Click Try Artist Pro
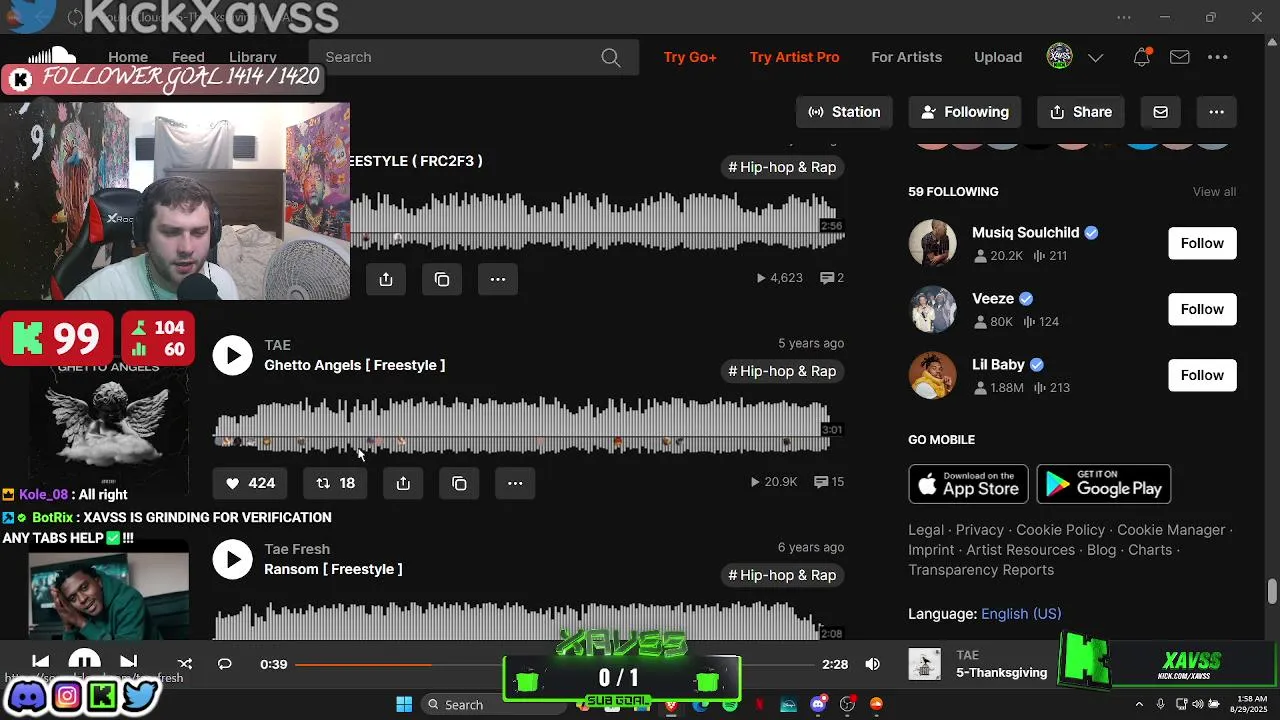Image resolution: width=1280 pixels, height=720 pixels. coord(794,57)
